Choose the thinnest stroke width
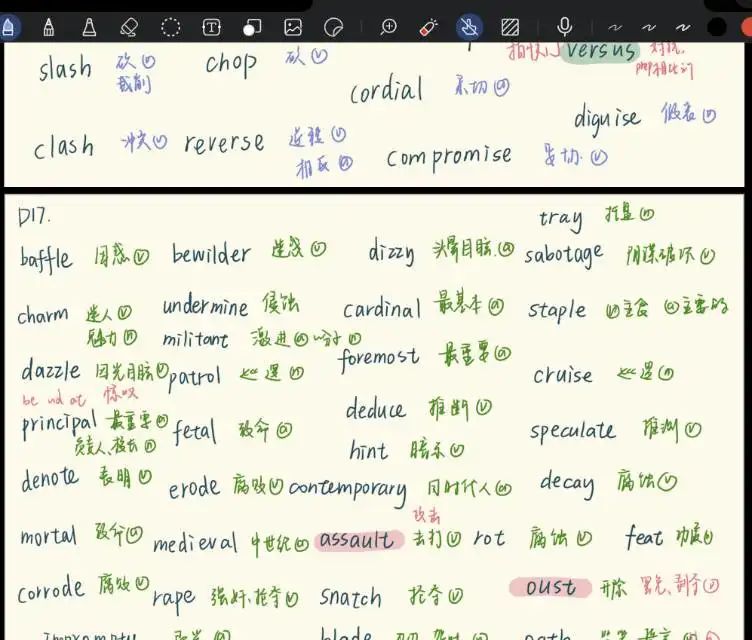The image size is (752, 640). coord(616,27)
